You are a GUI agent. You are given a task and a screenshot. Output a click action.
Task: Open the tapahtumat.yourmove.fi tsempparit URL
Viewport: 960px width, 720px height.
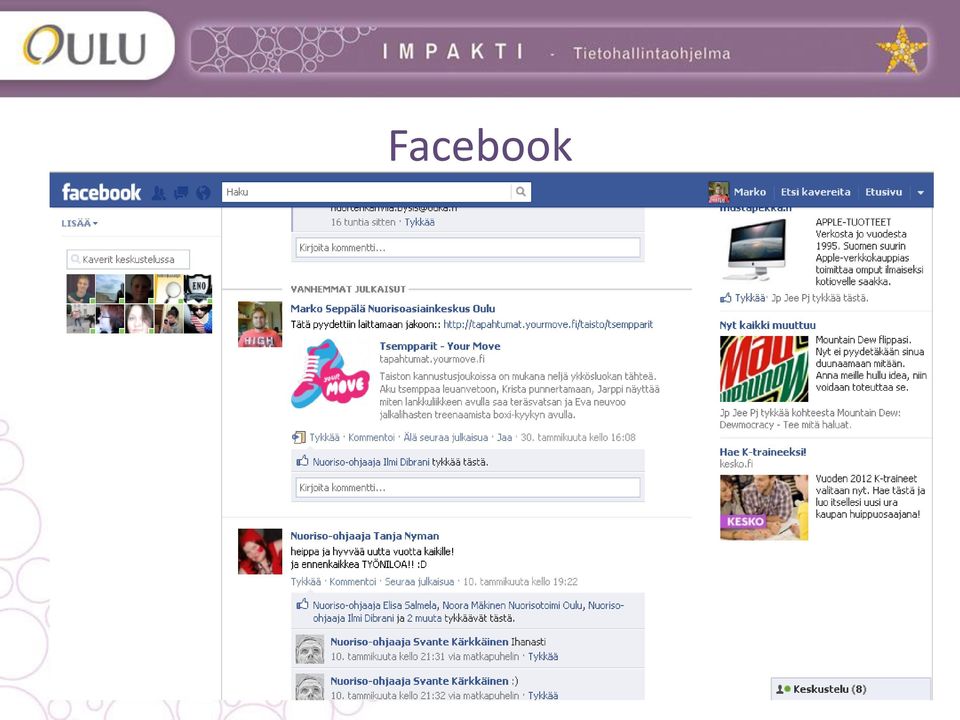coord(548,324)
